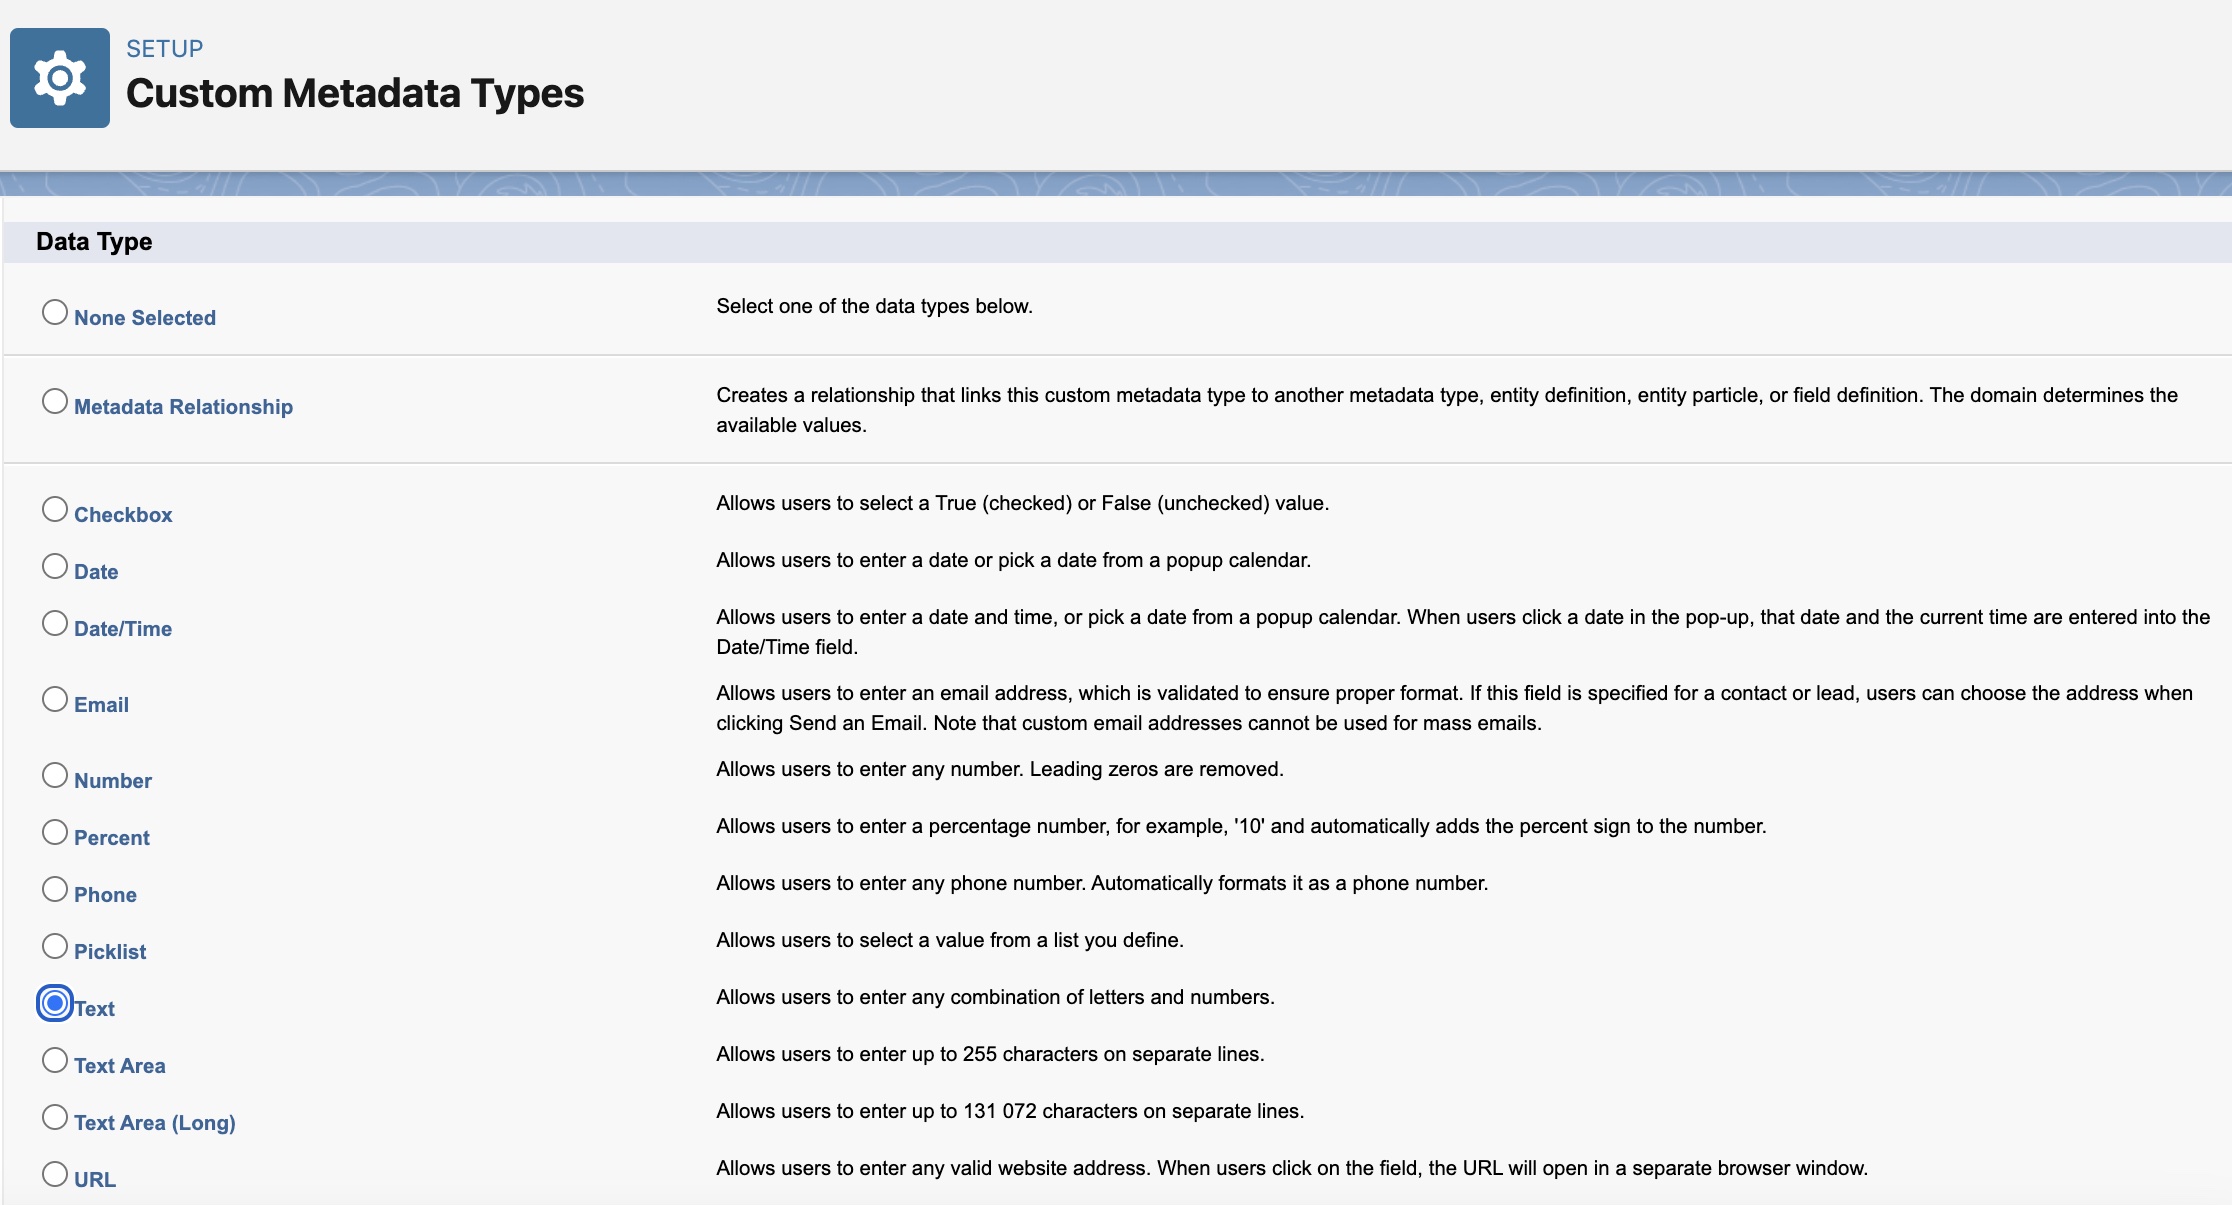Select the None Selected radio button
2232x1205 pixels.
(55, 312)
